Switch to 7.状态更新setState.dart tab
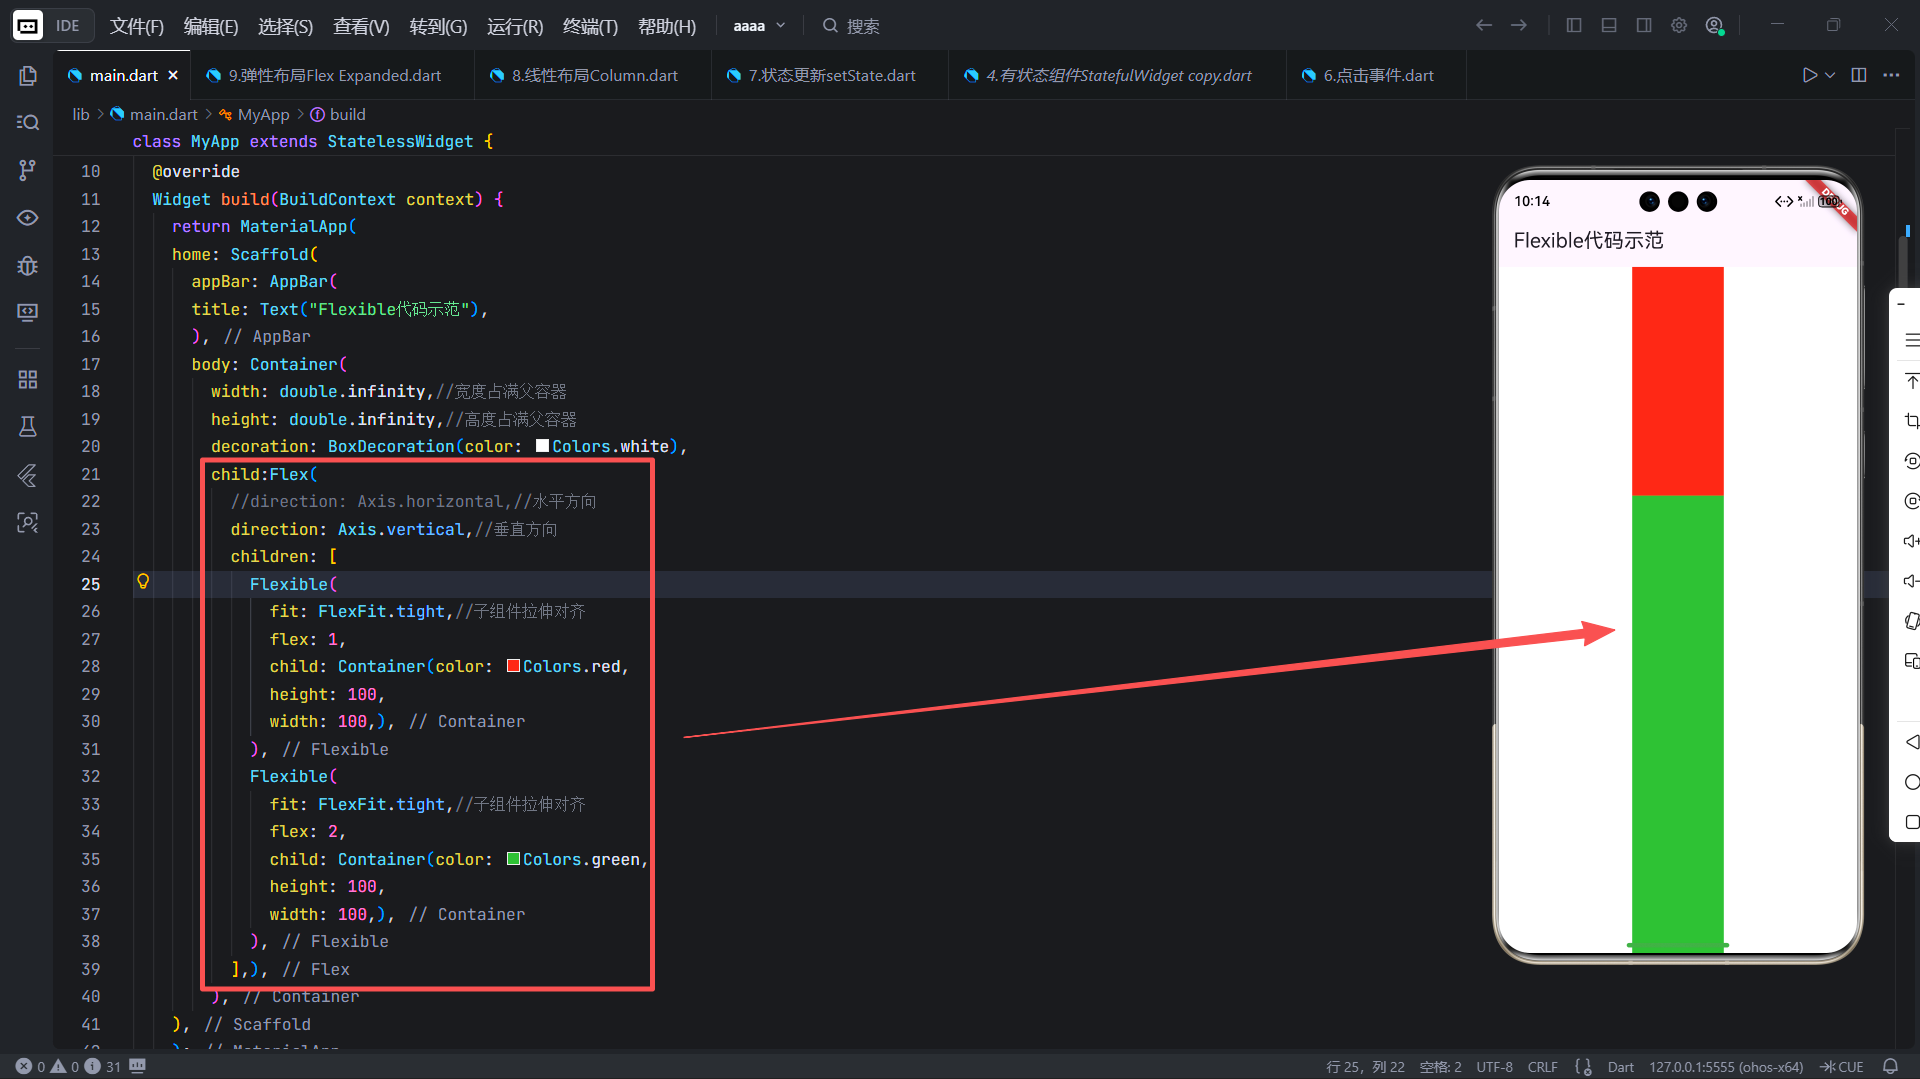The height and width of the screenshot is (1079, 1920). pyautogui.click(x=831, y=75)
